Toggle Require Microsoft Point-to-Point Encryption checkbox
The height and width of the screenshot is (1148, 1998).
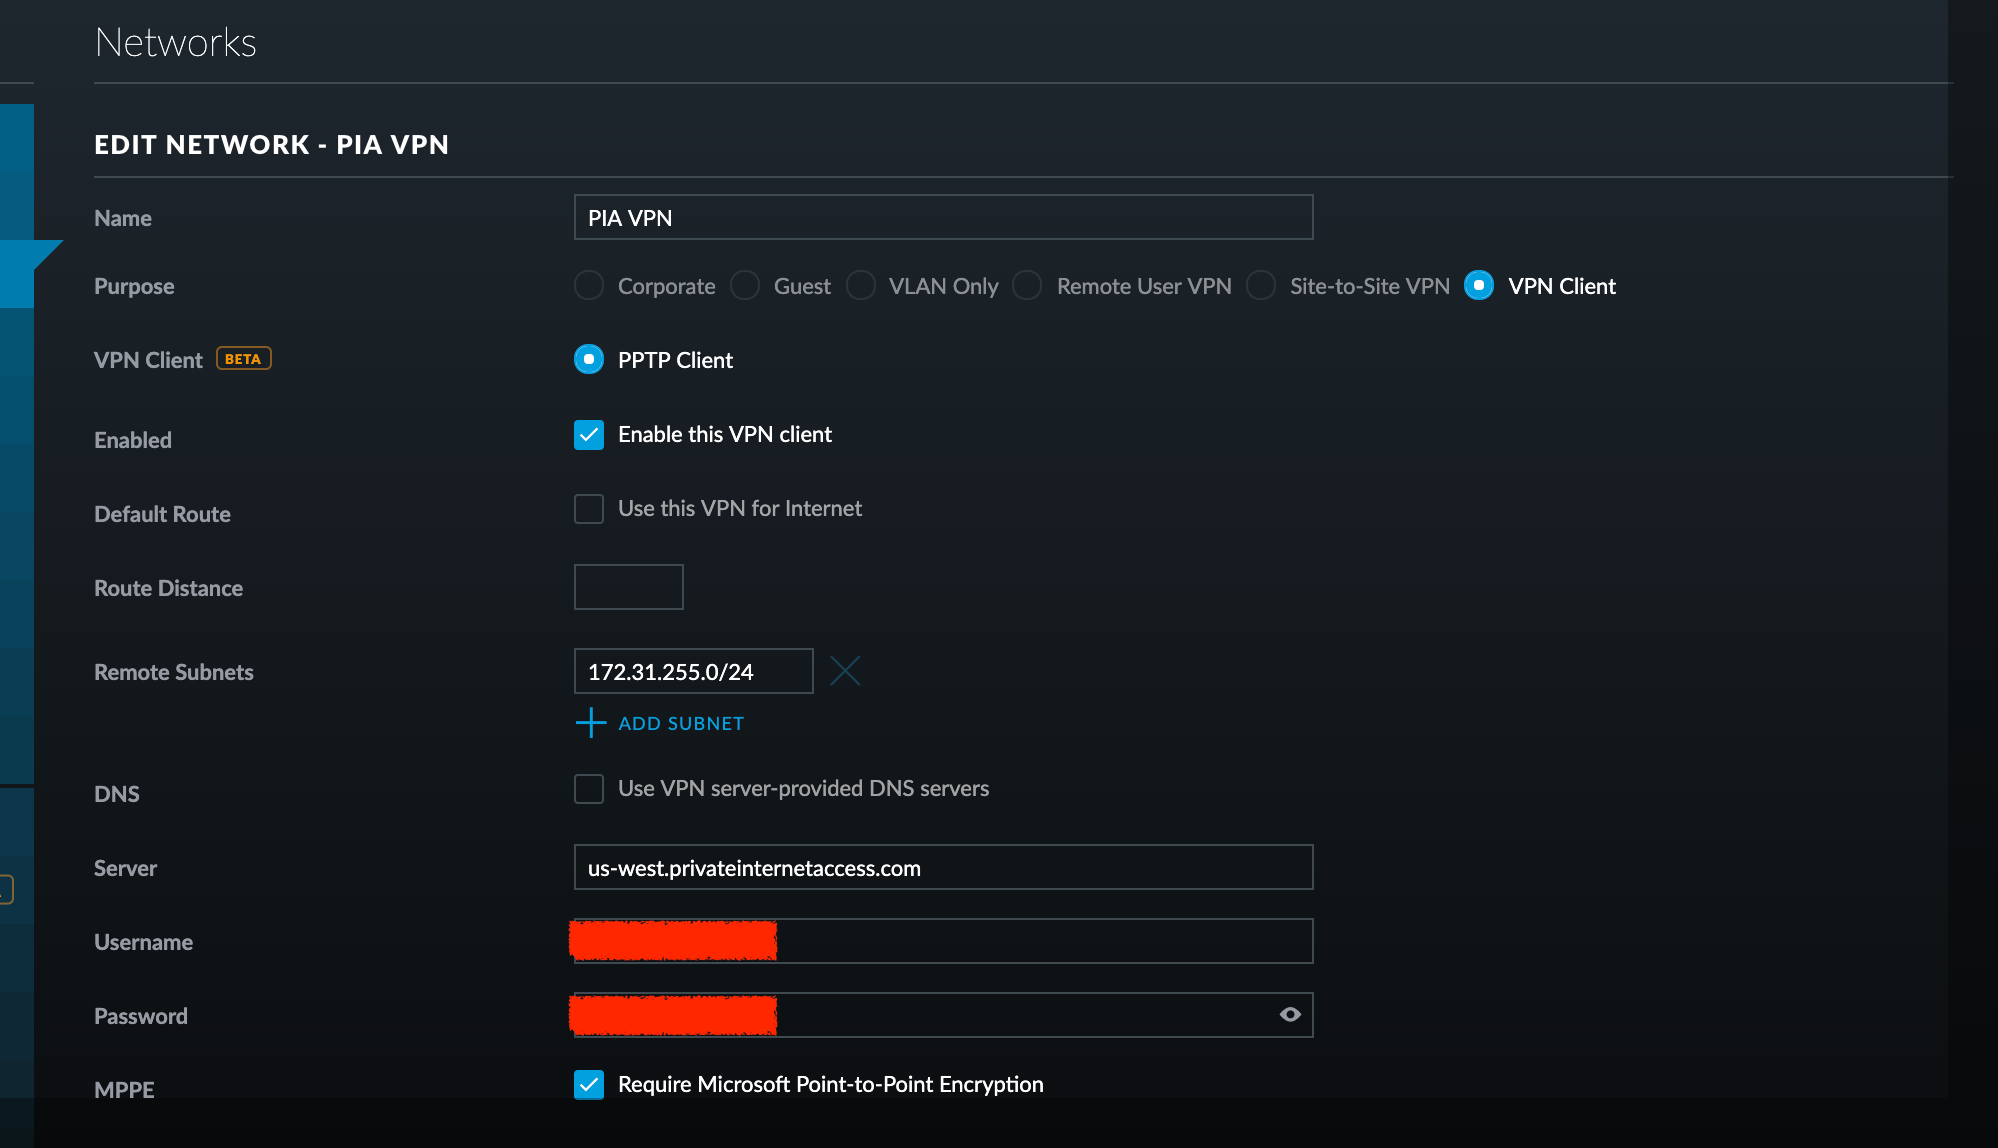[589, 1085]
